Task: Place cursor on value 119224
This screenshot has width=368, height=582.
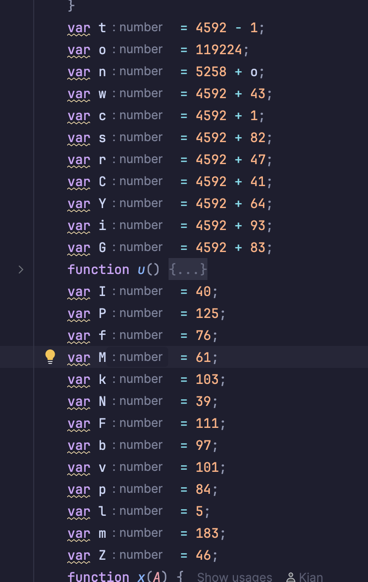Action: (x=219, y=50)
